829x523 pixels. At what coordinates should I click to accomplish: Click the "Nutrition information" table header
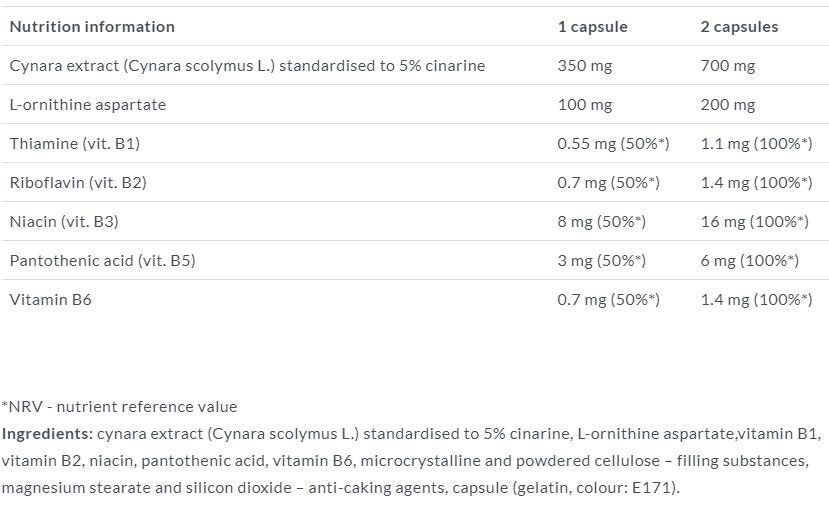(x=92, y=27)
